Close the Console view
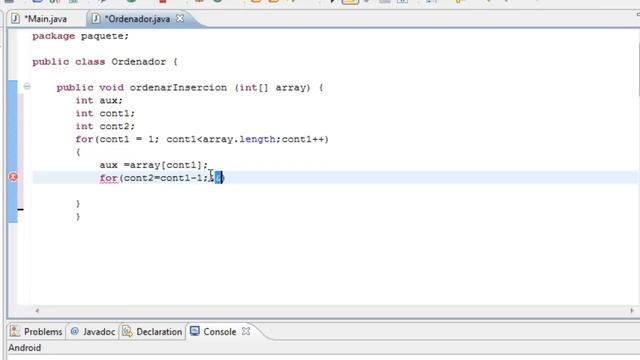The width and height of the screenshot is (640, 360). coord(246,331)
